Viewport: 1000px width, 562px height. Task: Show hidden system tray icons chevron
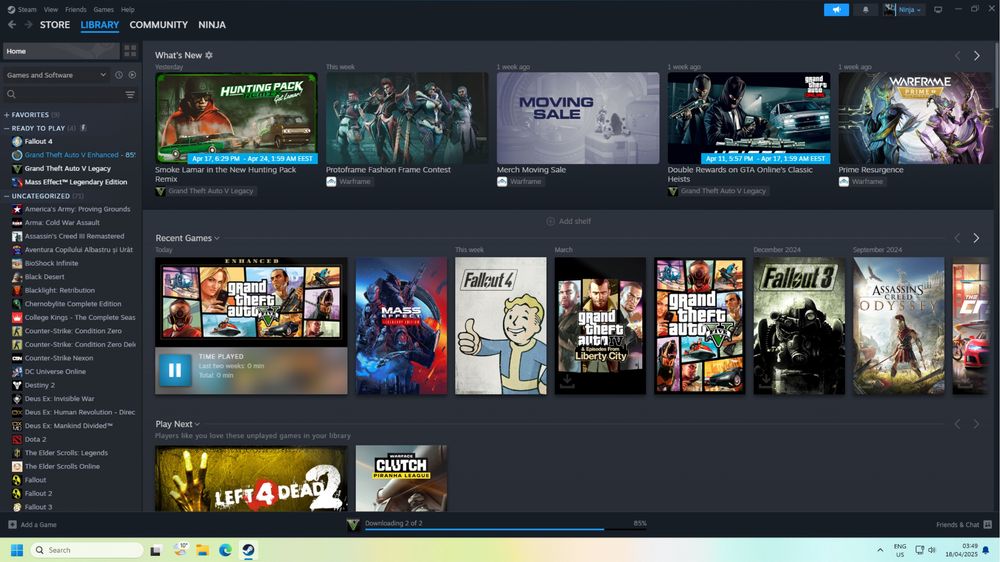coord(880,550)
